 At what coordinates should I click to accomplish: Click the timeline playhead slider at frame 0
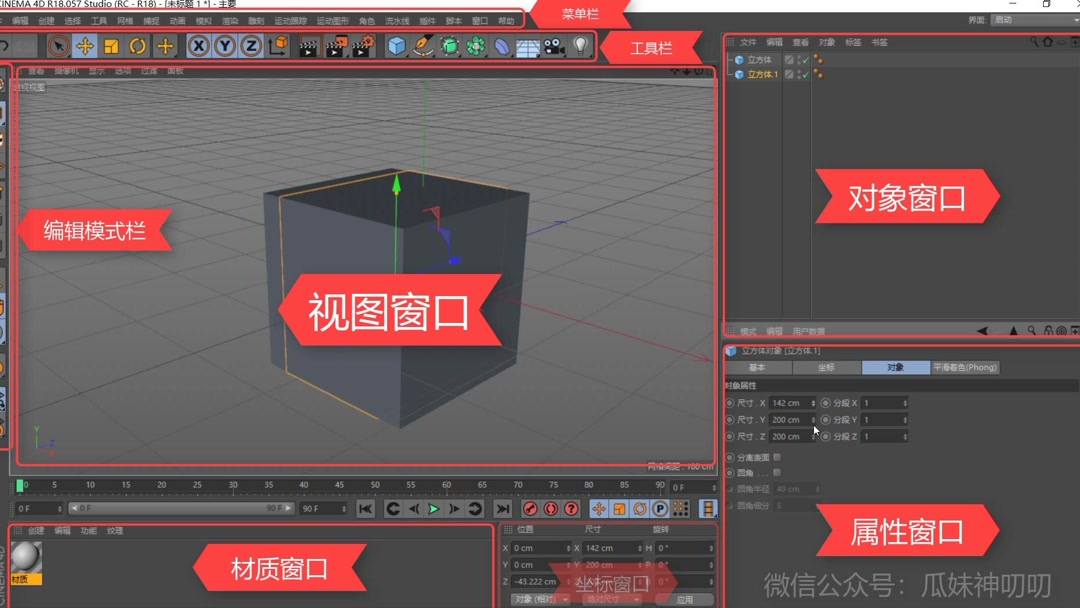pyautogui.click(x=20, y=485)
